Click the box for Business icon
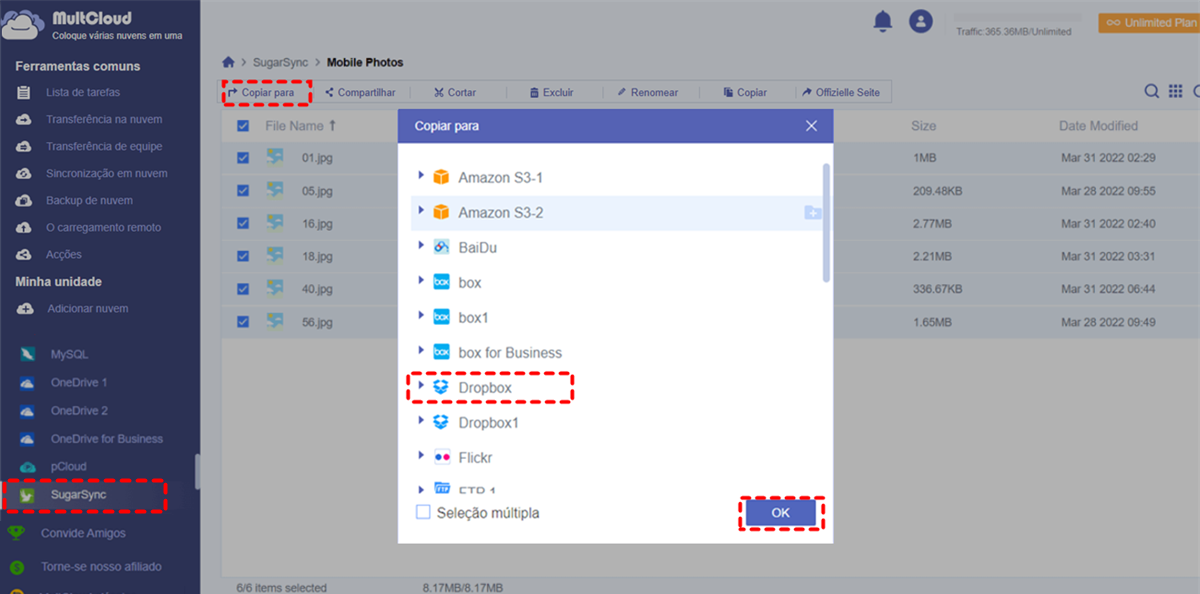This screenshot has height=594, width=1200. pos(441,352)
